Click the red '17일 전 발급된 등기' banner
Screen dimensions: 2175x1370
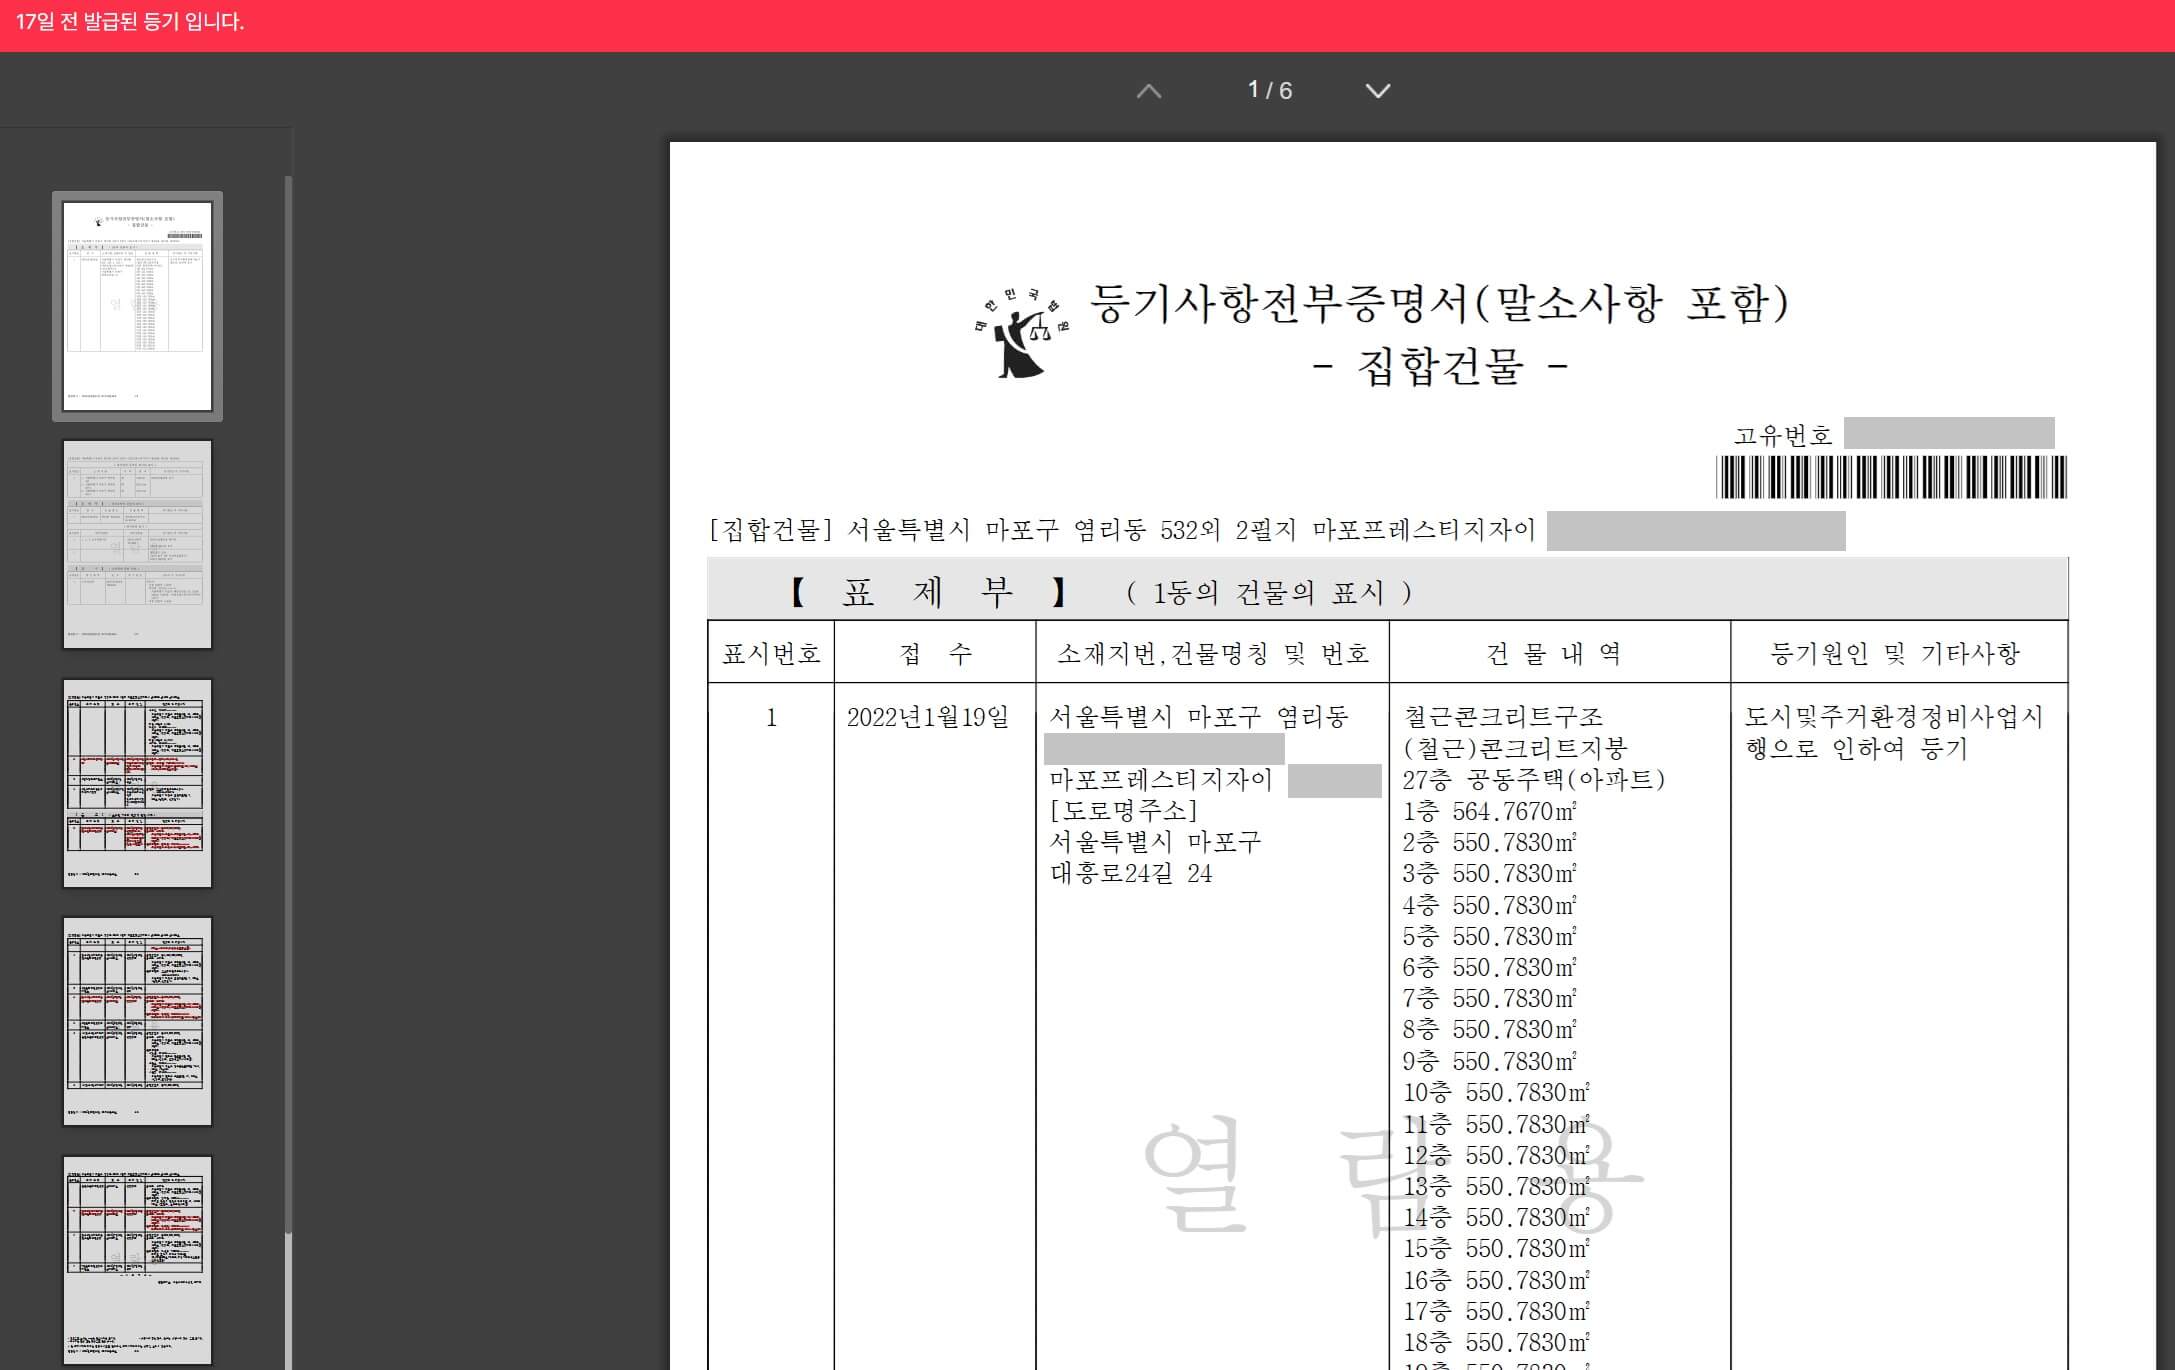click(130, 22)
